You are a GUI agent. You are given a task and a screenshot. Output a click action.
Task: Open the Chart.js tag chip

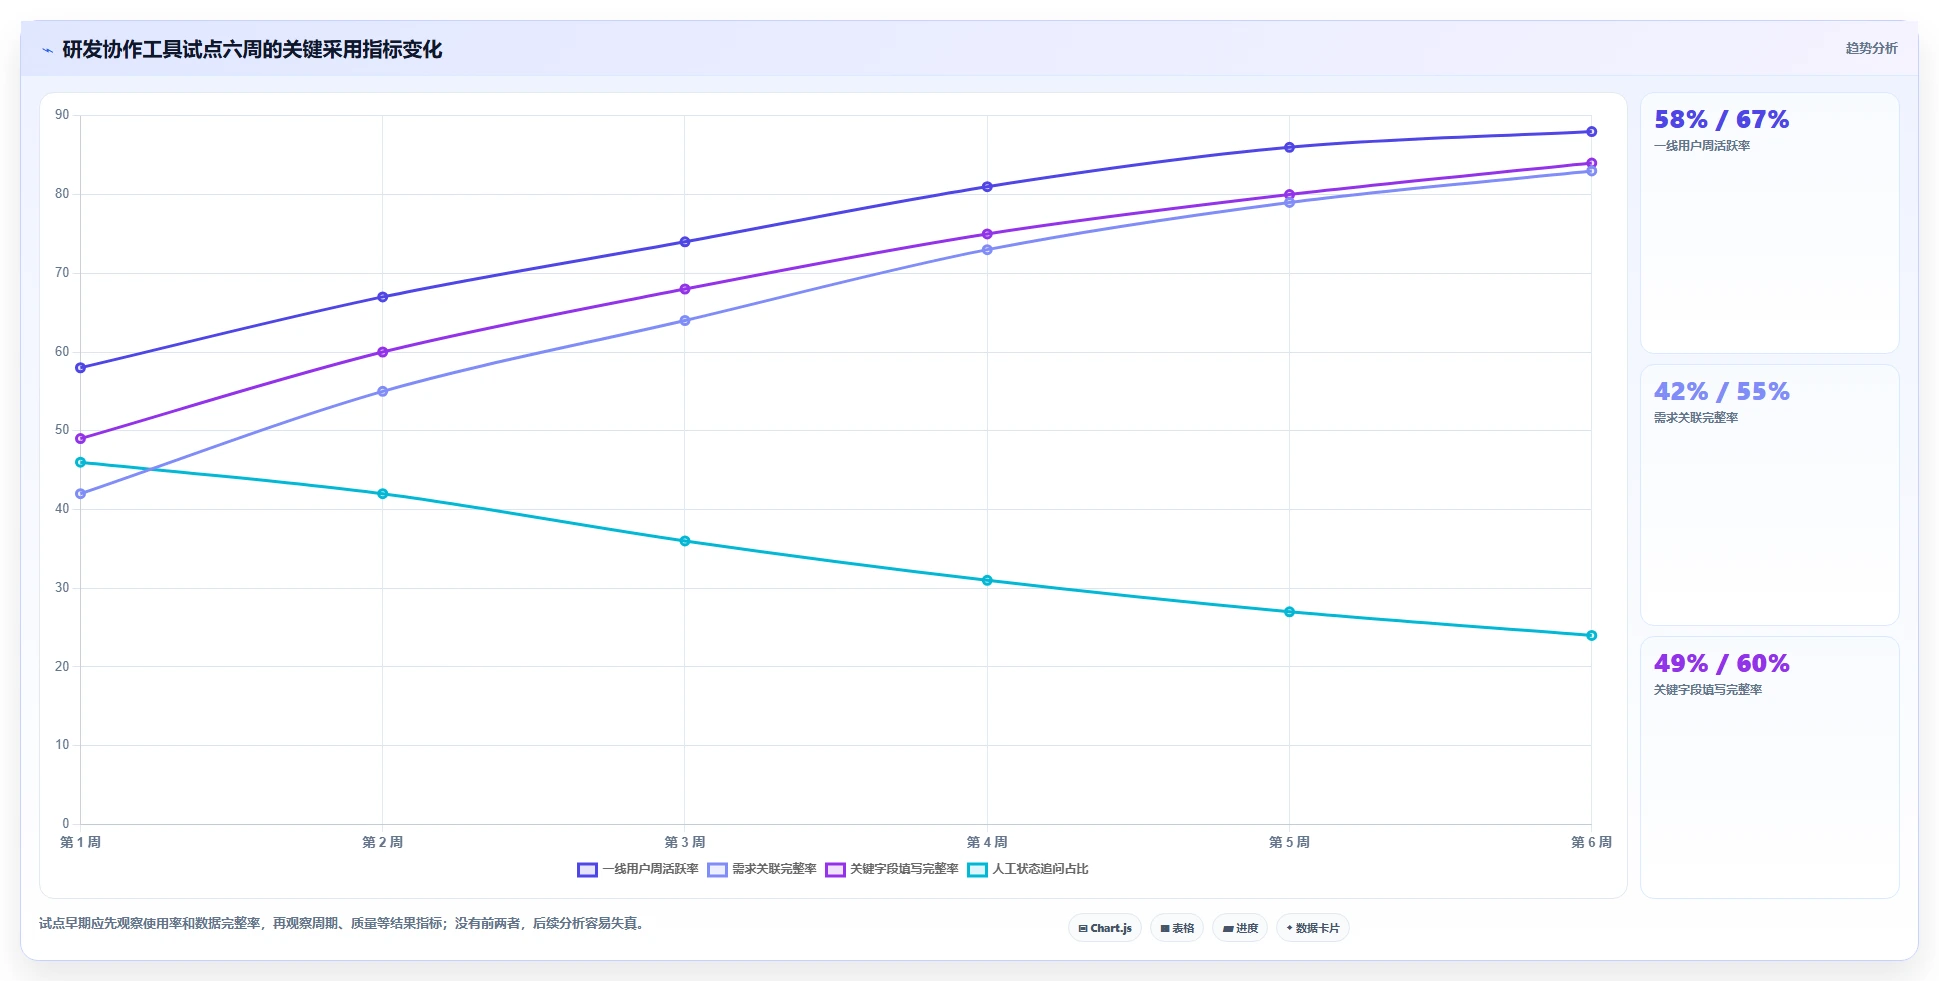[1105, 928]
